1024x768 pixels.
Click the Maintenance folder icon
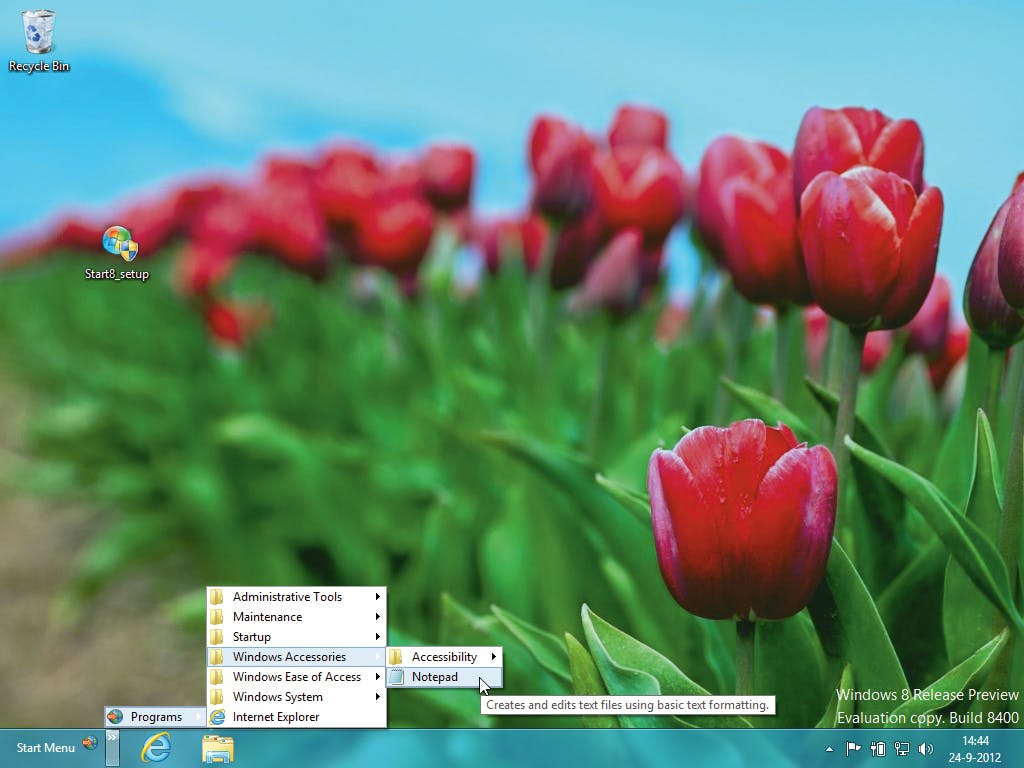click(x=217, y=617)
